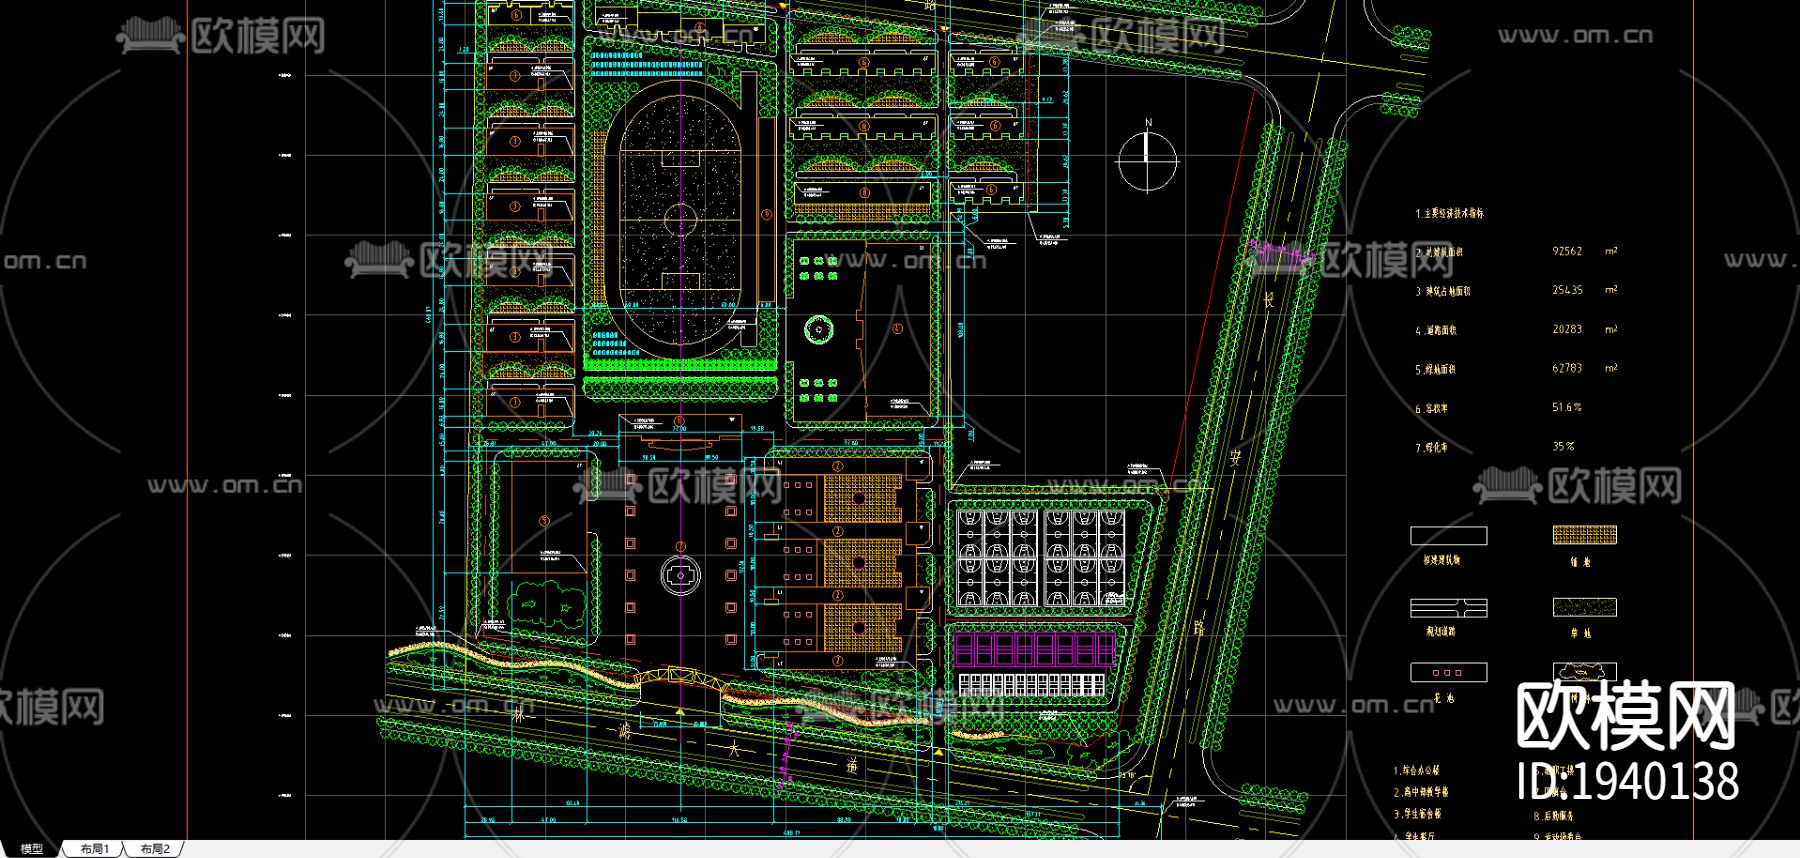This screenshot has height=858, width=1800.
Task: Select the empty white rectangle legend symbol
Action: 1449,536
